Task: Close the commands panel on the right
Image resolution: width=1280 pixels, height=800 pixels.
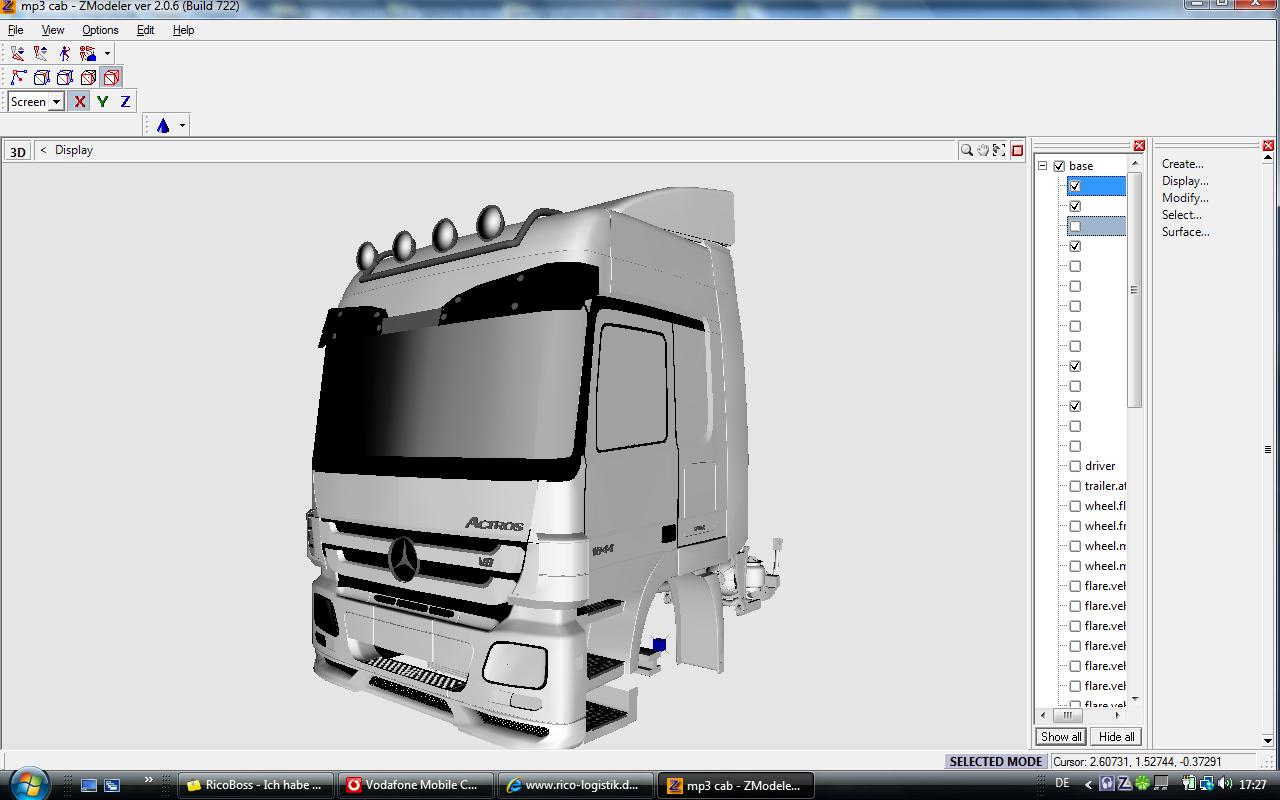Action: click(x=1268, y=146)
